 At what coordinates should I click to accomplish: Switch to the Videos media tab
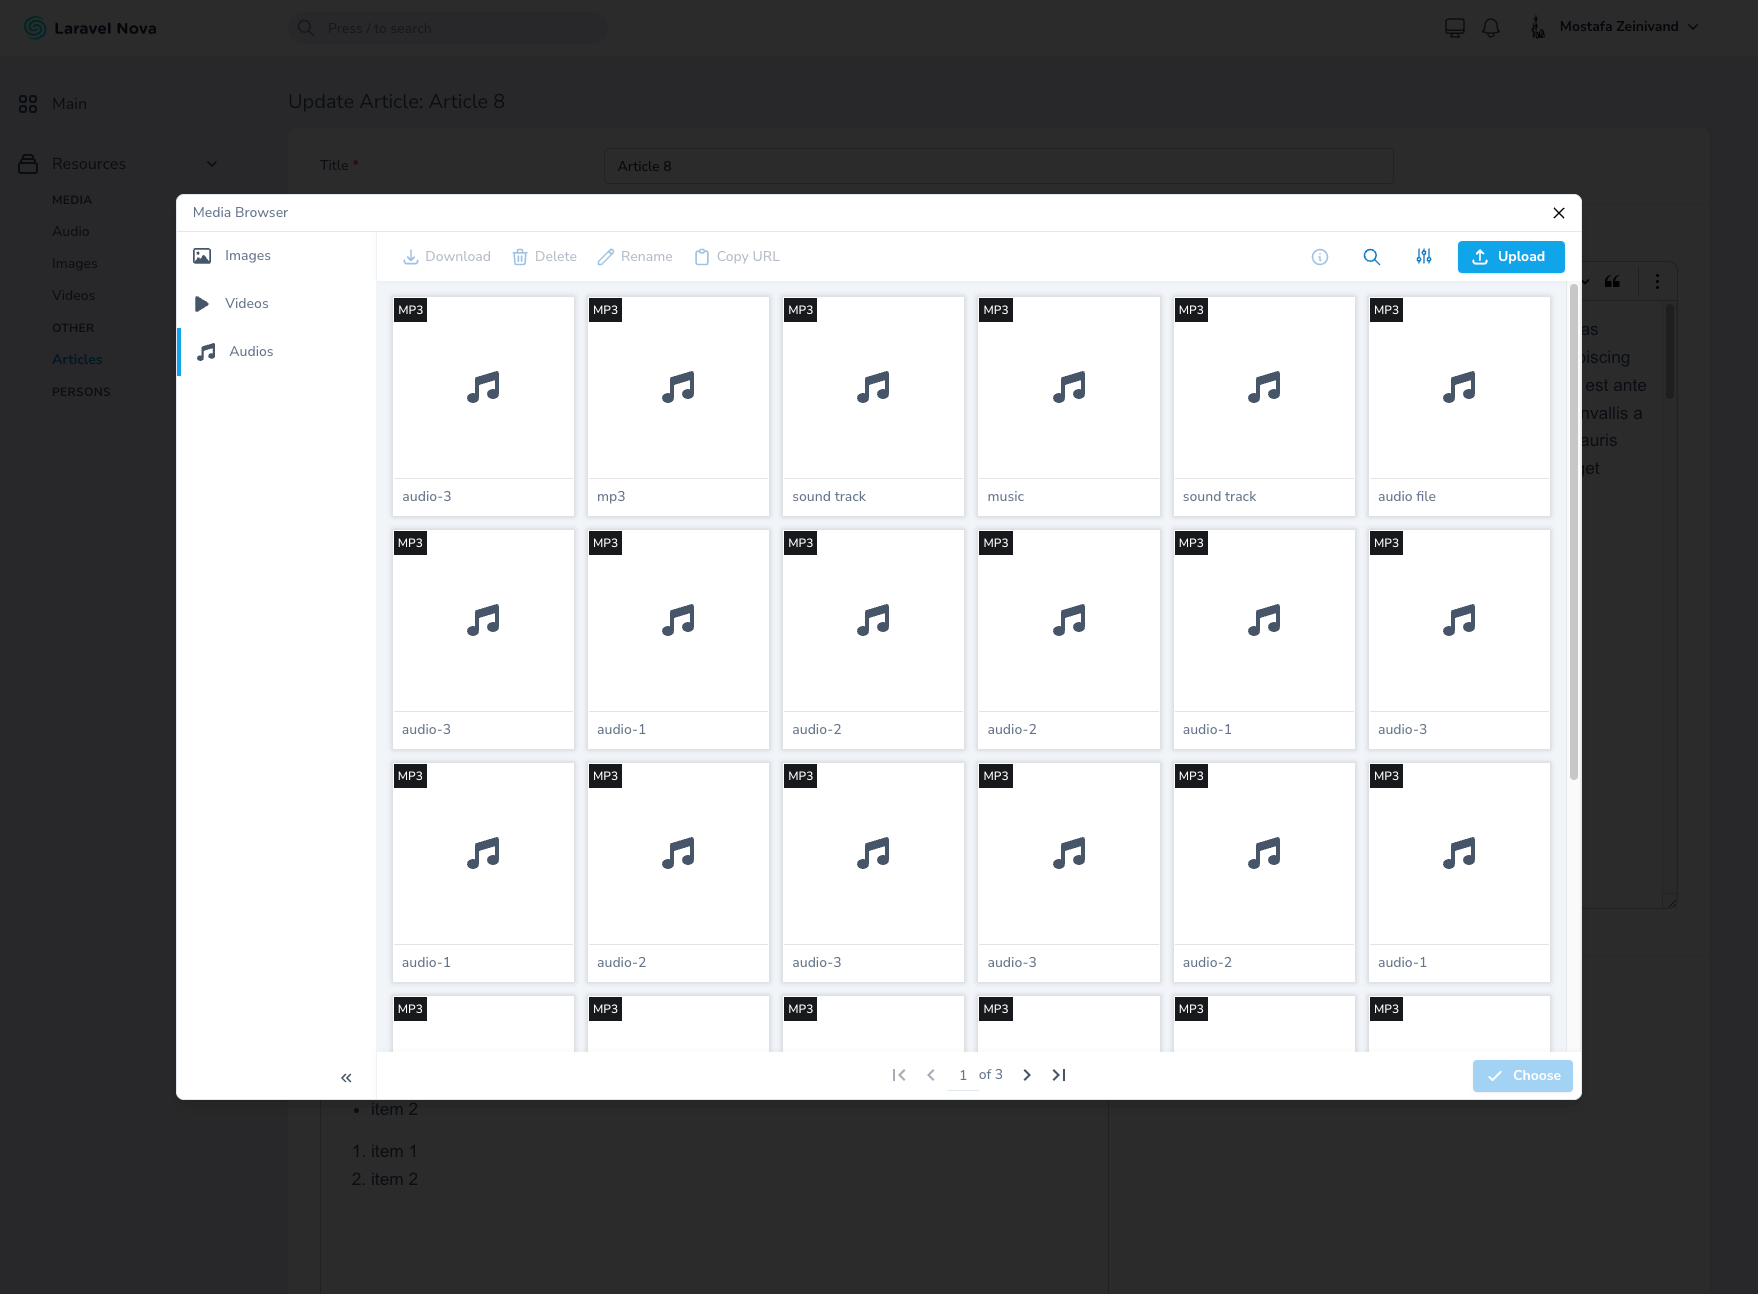click(x=246, y=304)
